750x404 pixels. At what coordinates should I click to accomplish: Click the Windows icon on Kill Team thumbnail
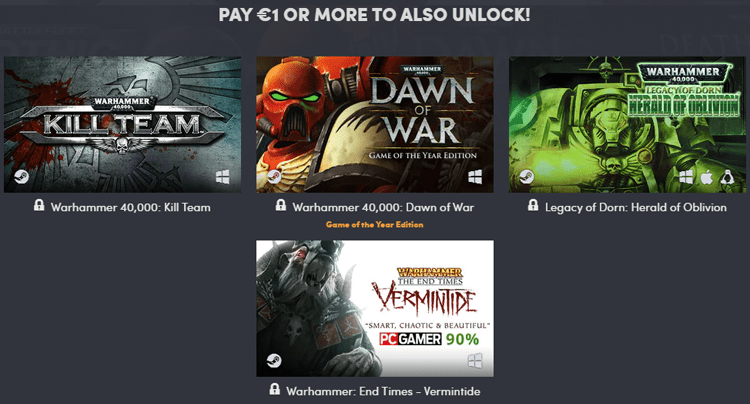222,177
